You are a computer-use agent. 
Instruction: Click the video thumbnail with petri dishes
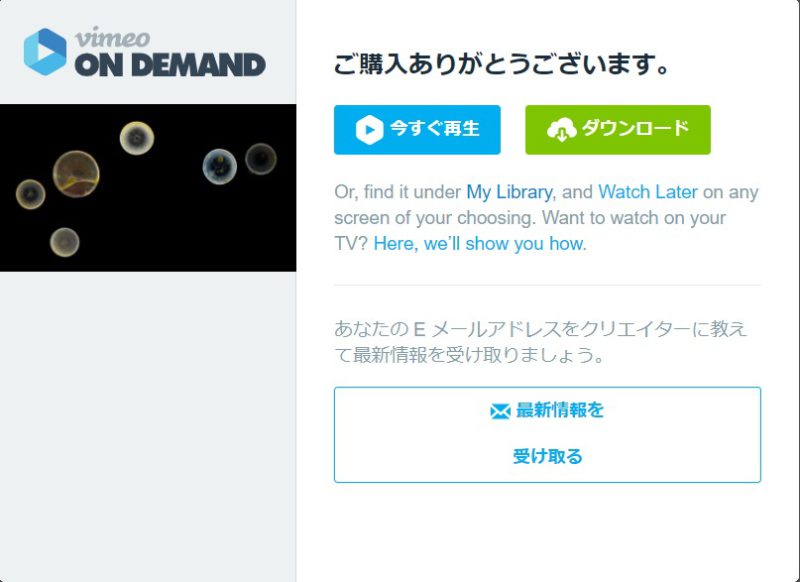tap(148, 188)
